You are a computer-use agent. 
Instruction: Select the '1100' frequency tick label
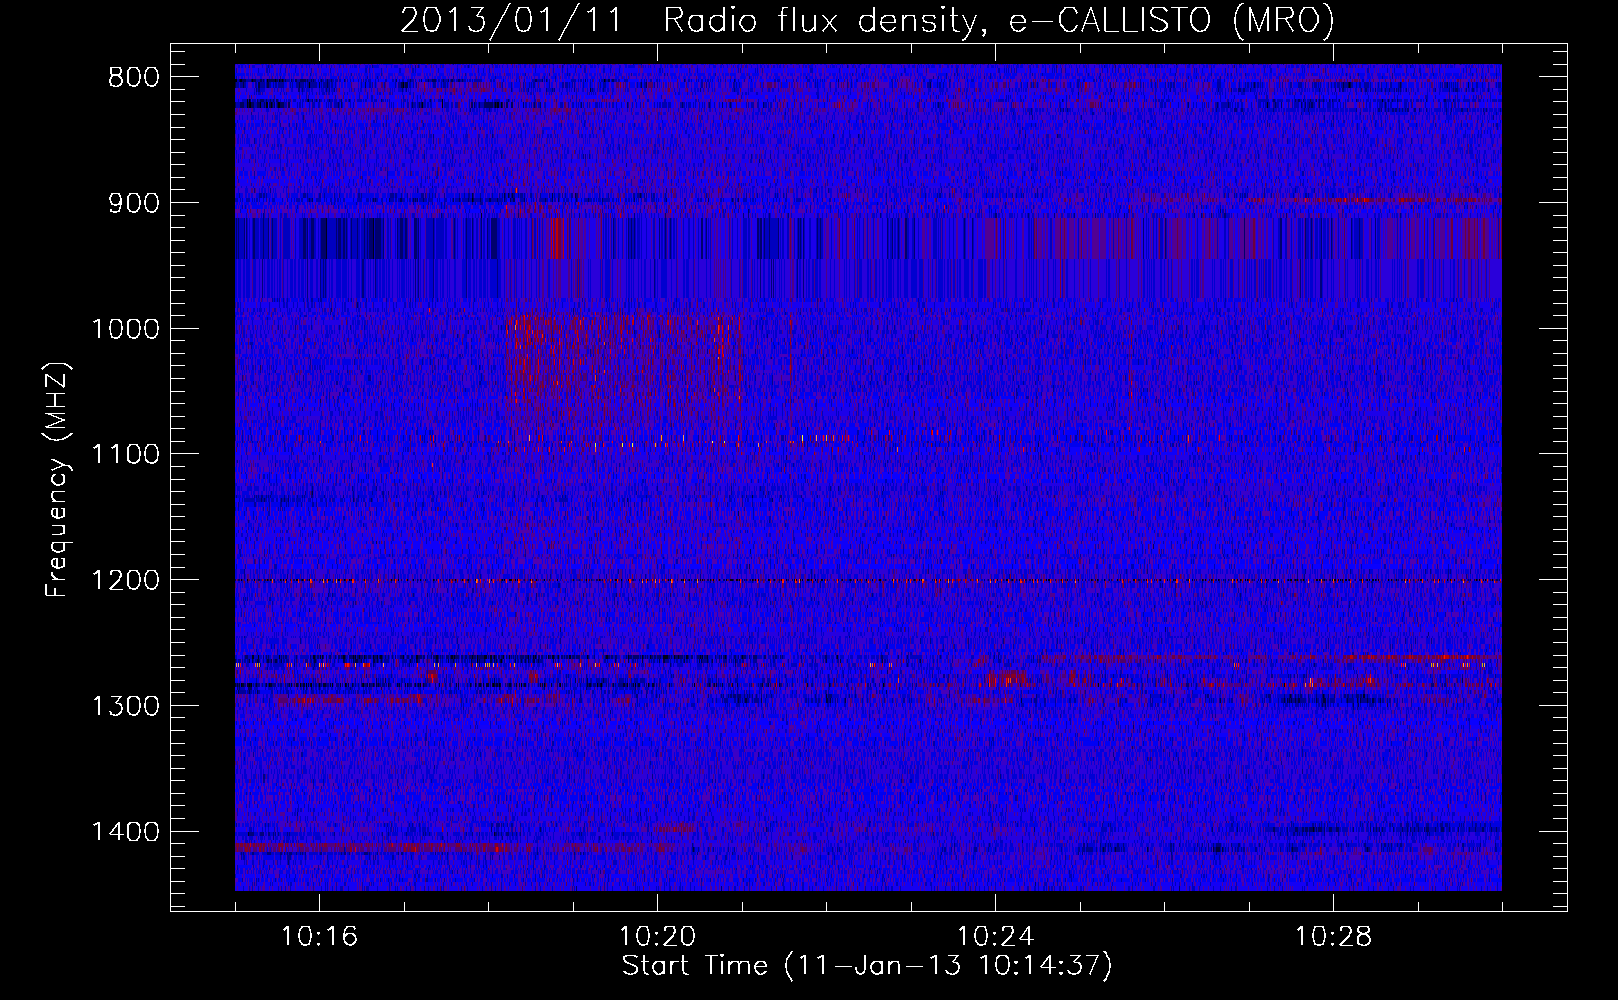click(125, 454)
